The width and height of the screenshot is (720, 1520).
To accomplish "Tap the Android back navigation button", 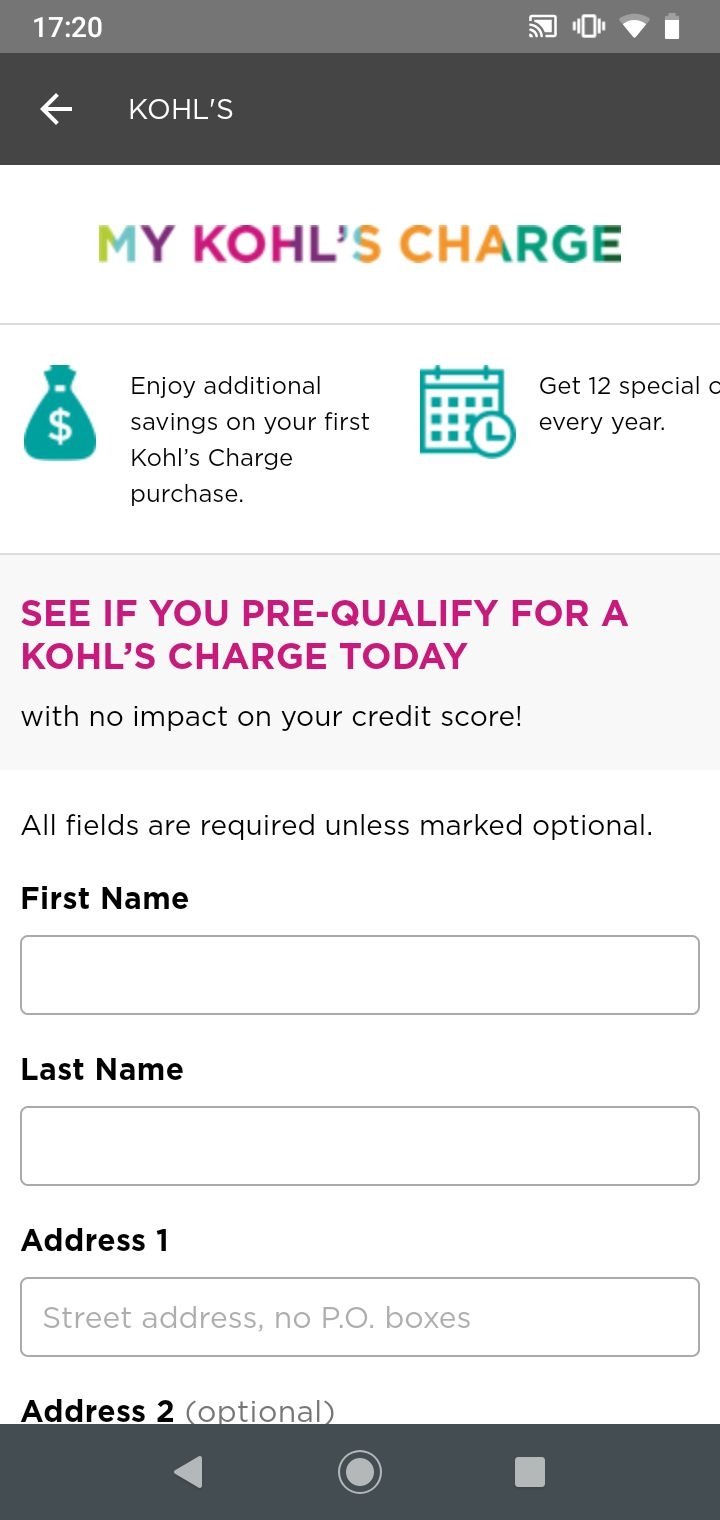I will click(x=188, y=1472).
